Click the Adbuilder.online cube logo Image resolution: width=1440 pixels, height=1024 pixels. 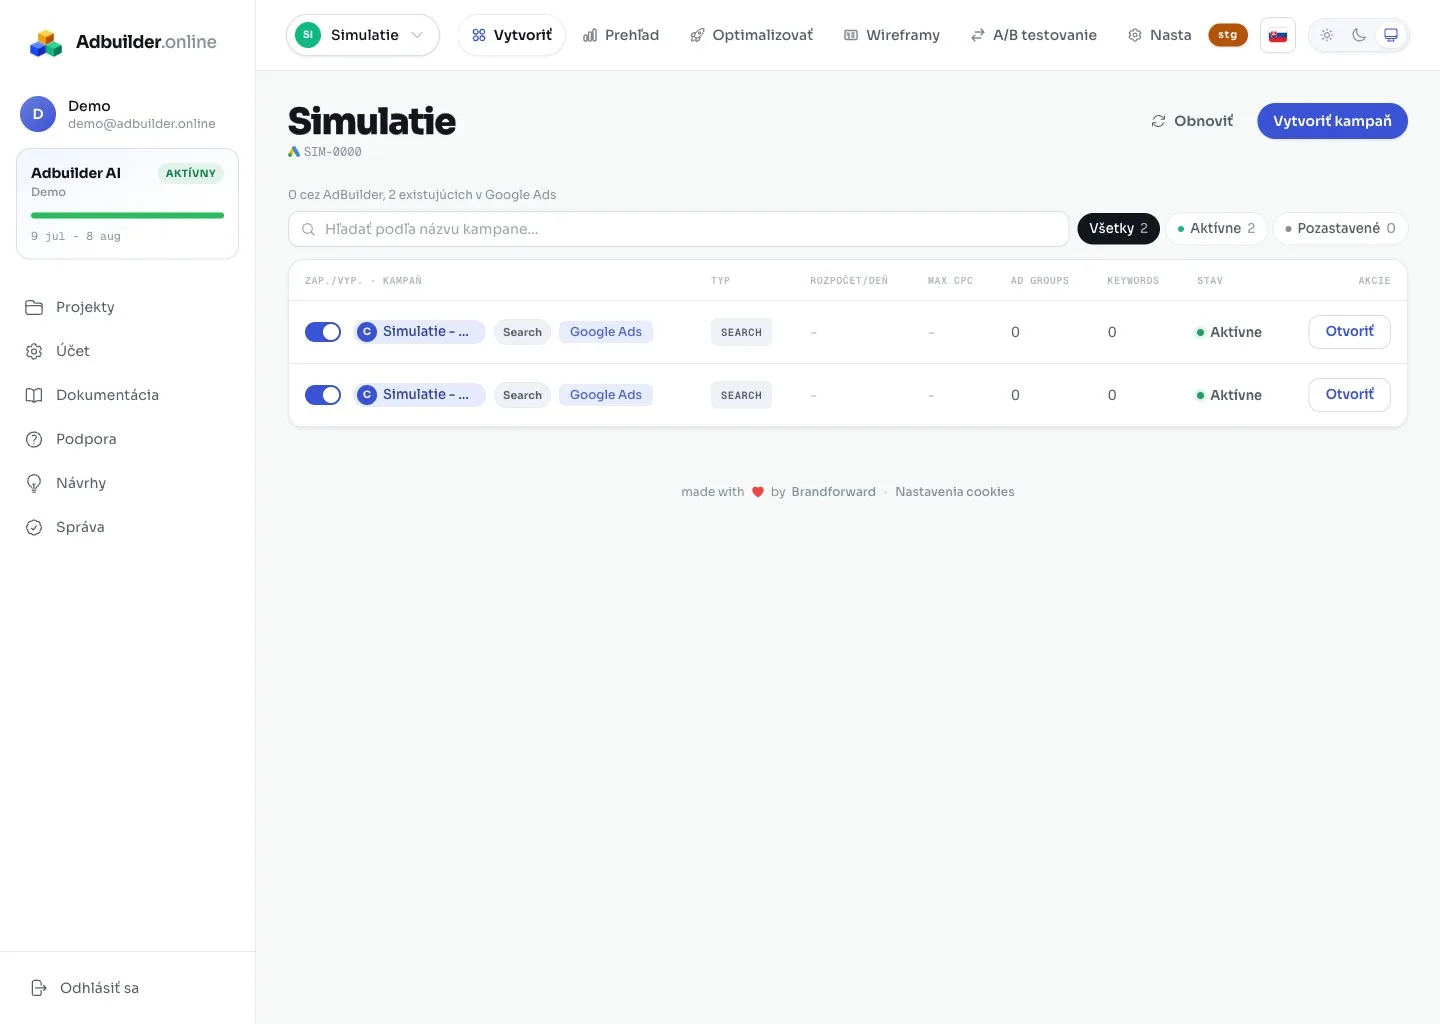[x=46, y=42]
